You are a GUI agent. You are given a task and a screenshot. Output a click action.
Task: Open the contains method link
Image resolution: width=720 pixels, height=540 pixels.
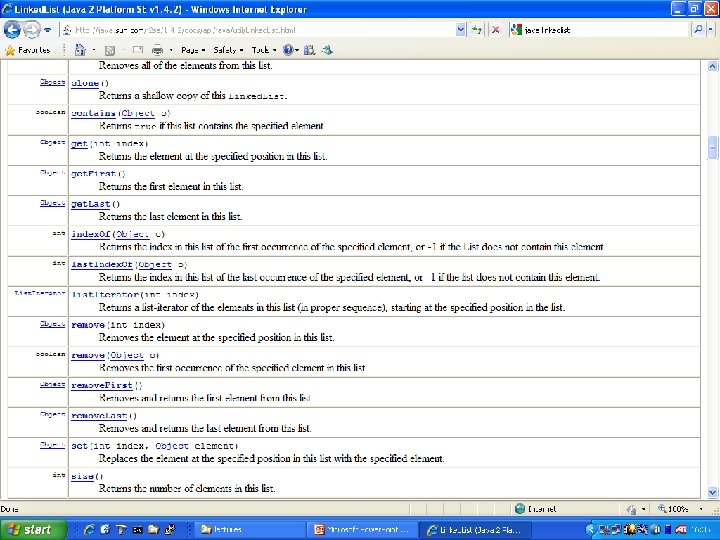[x=93, y=113]
